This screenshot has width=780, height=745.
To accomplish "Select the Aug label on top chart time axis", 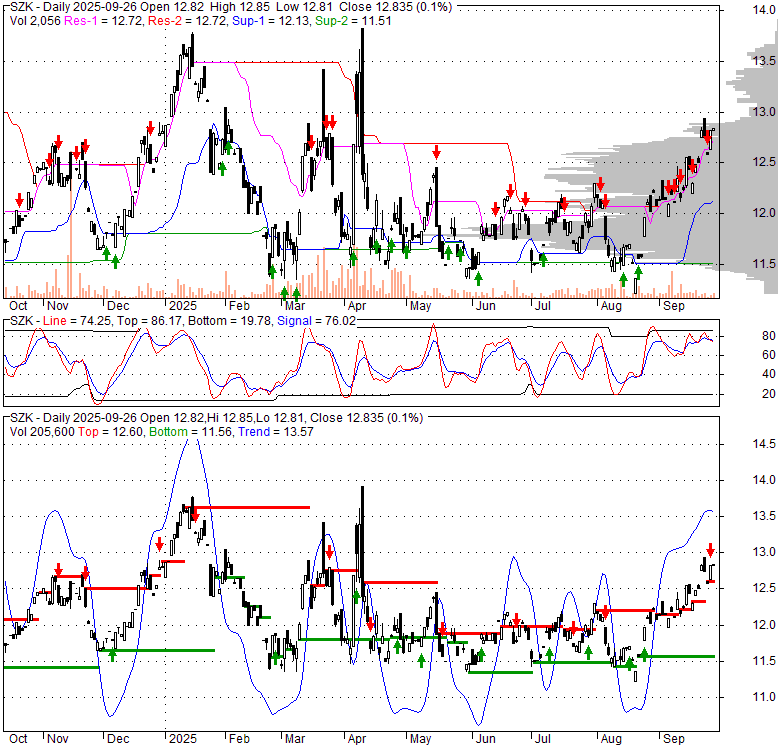I will [x=611, y=306].
